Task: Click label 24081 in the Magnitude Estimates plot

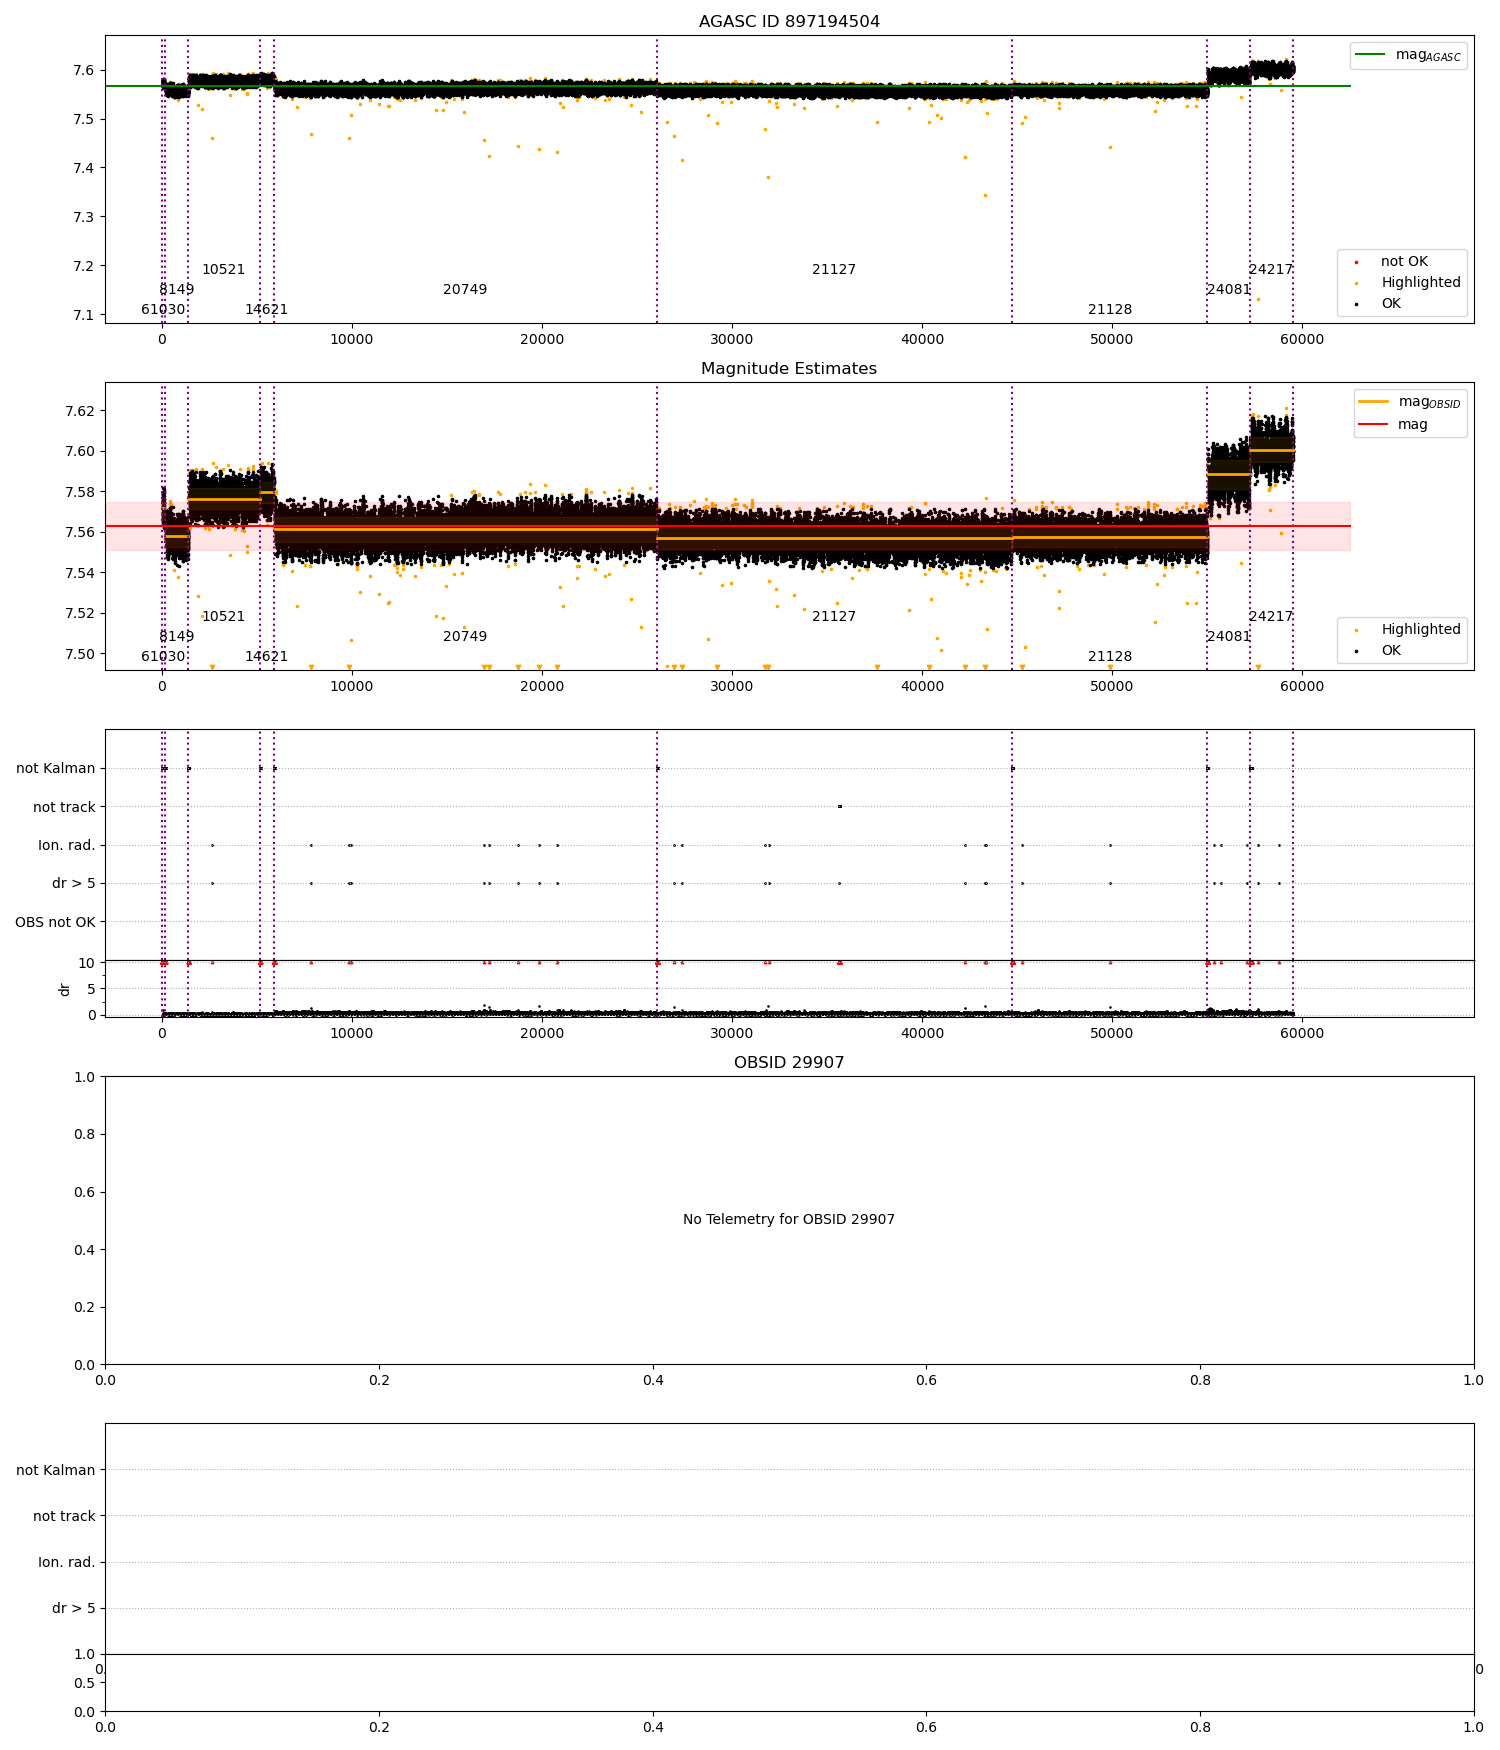Action: pyautogui.click(x=1228, y=637)
